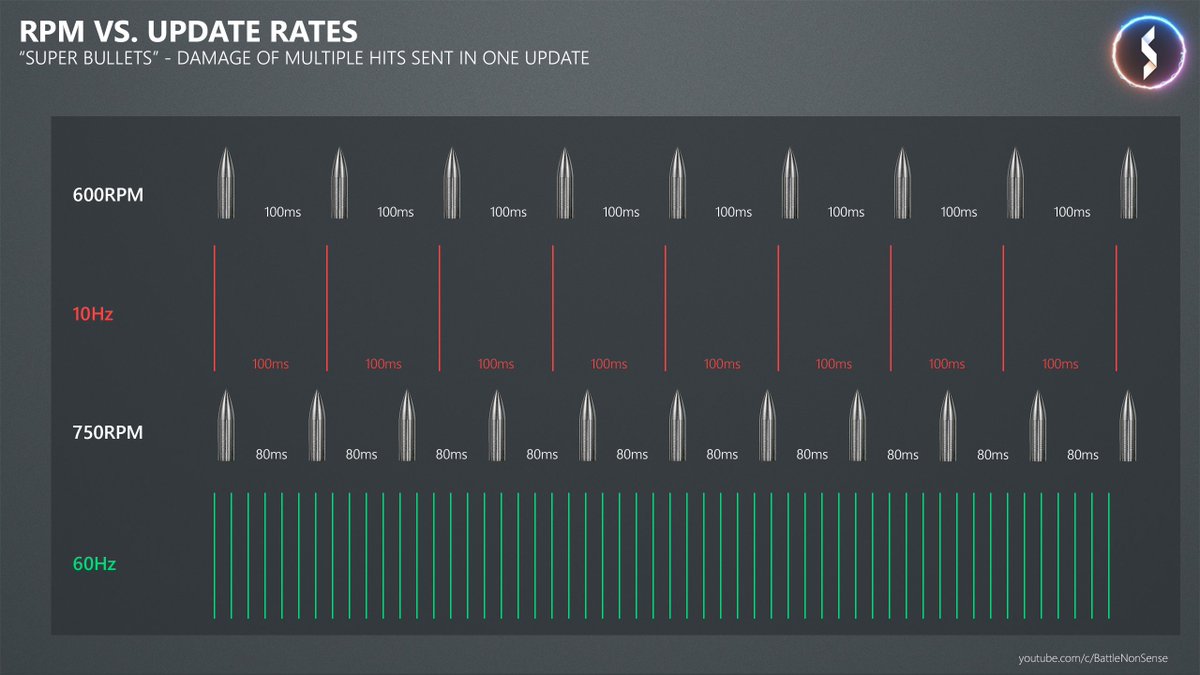1200x675 pixels.
Task: Click the first red 10Hz tick line
Action: click(214, 308)
